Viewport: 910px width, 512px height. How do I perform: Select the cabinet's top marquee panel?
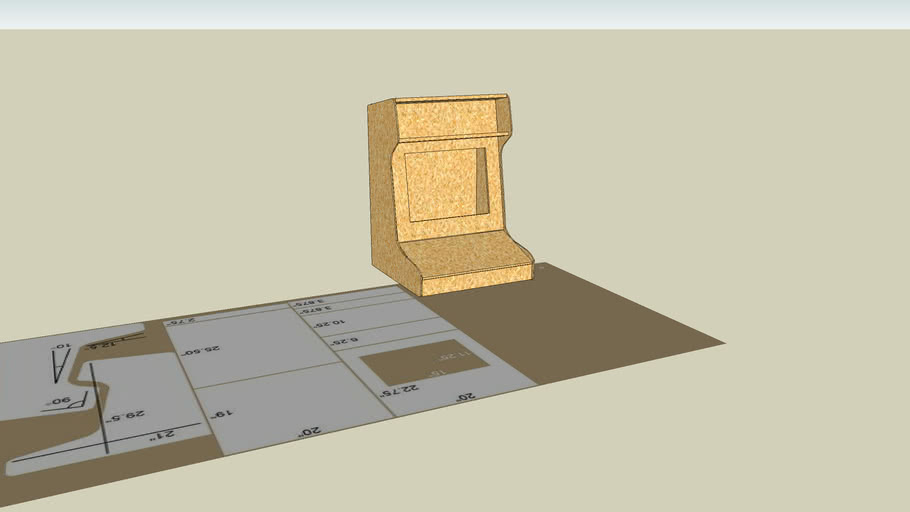tap(446, 116)
